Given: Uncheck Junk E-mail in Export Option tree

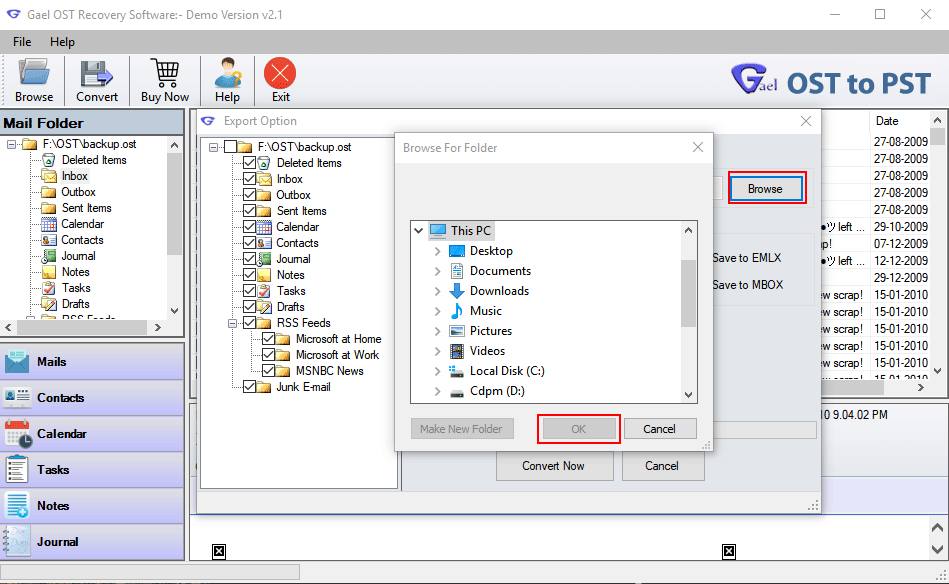Looking at the screenshot, I should (x=249, y=387).
